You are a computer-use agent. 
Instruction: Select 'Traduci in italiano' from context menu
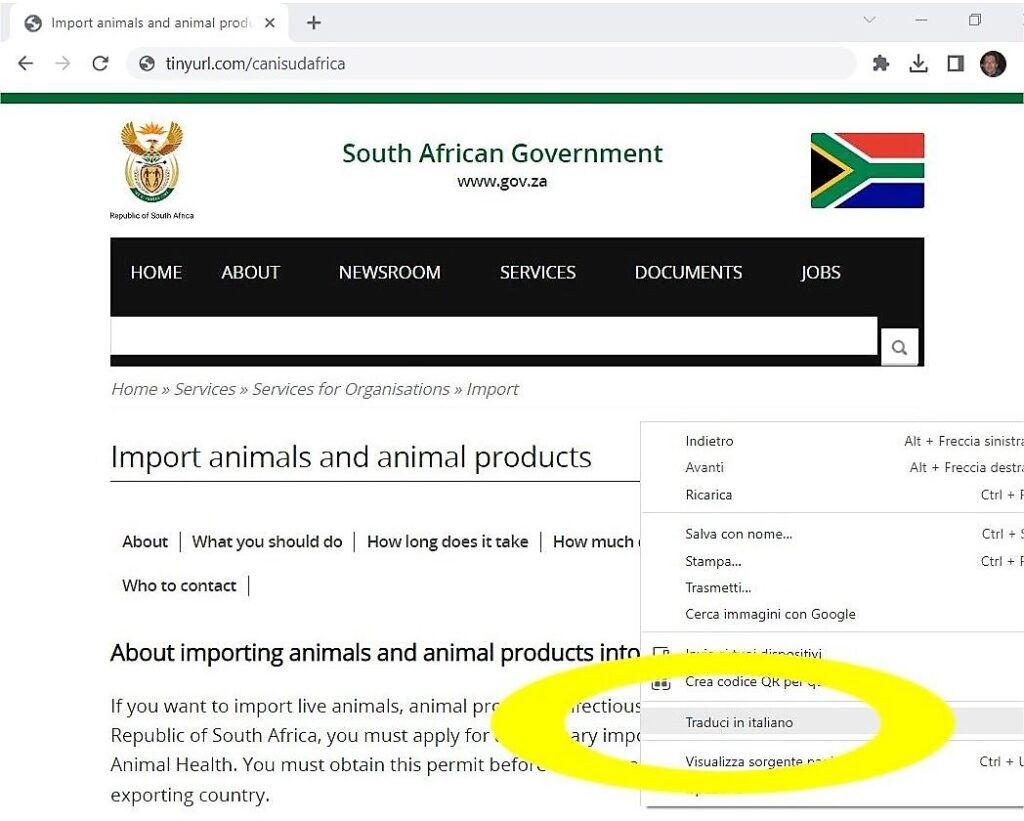pos(739,722)
